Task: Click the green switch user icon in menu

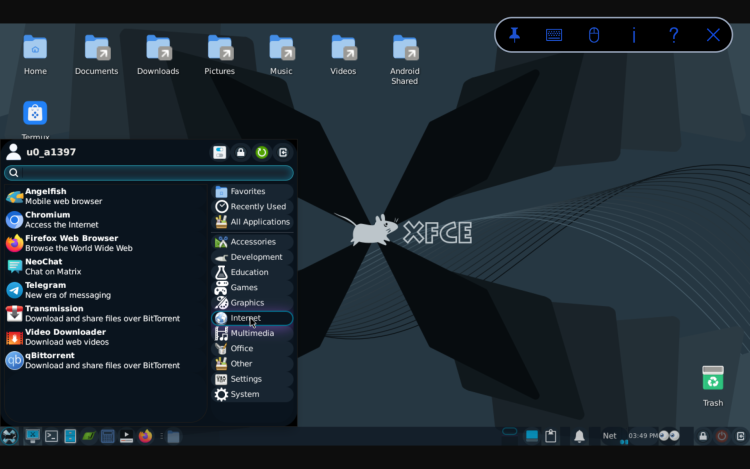Action: (x=262, y=153)
